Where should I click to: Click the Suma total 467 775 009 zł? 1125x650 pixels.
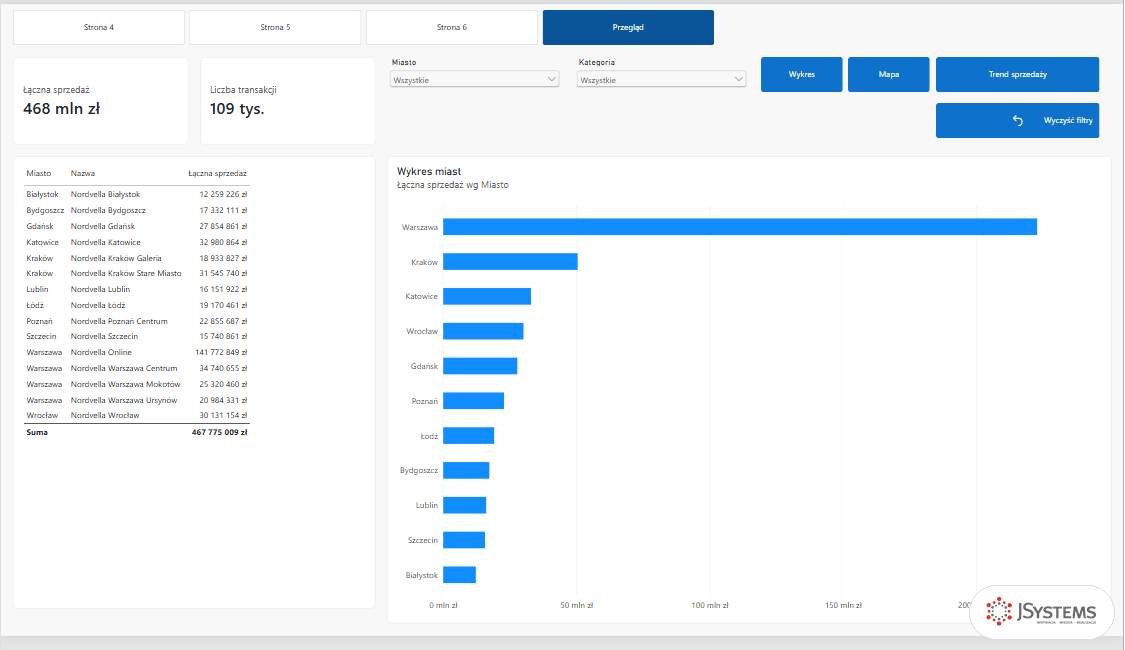(220, 433)
